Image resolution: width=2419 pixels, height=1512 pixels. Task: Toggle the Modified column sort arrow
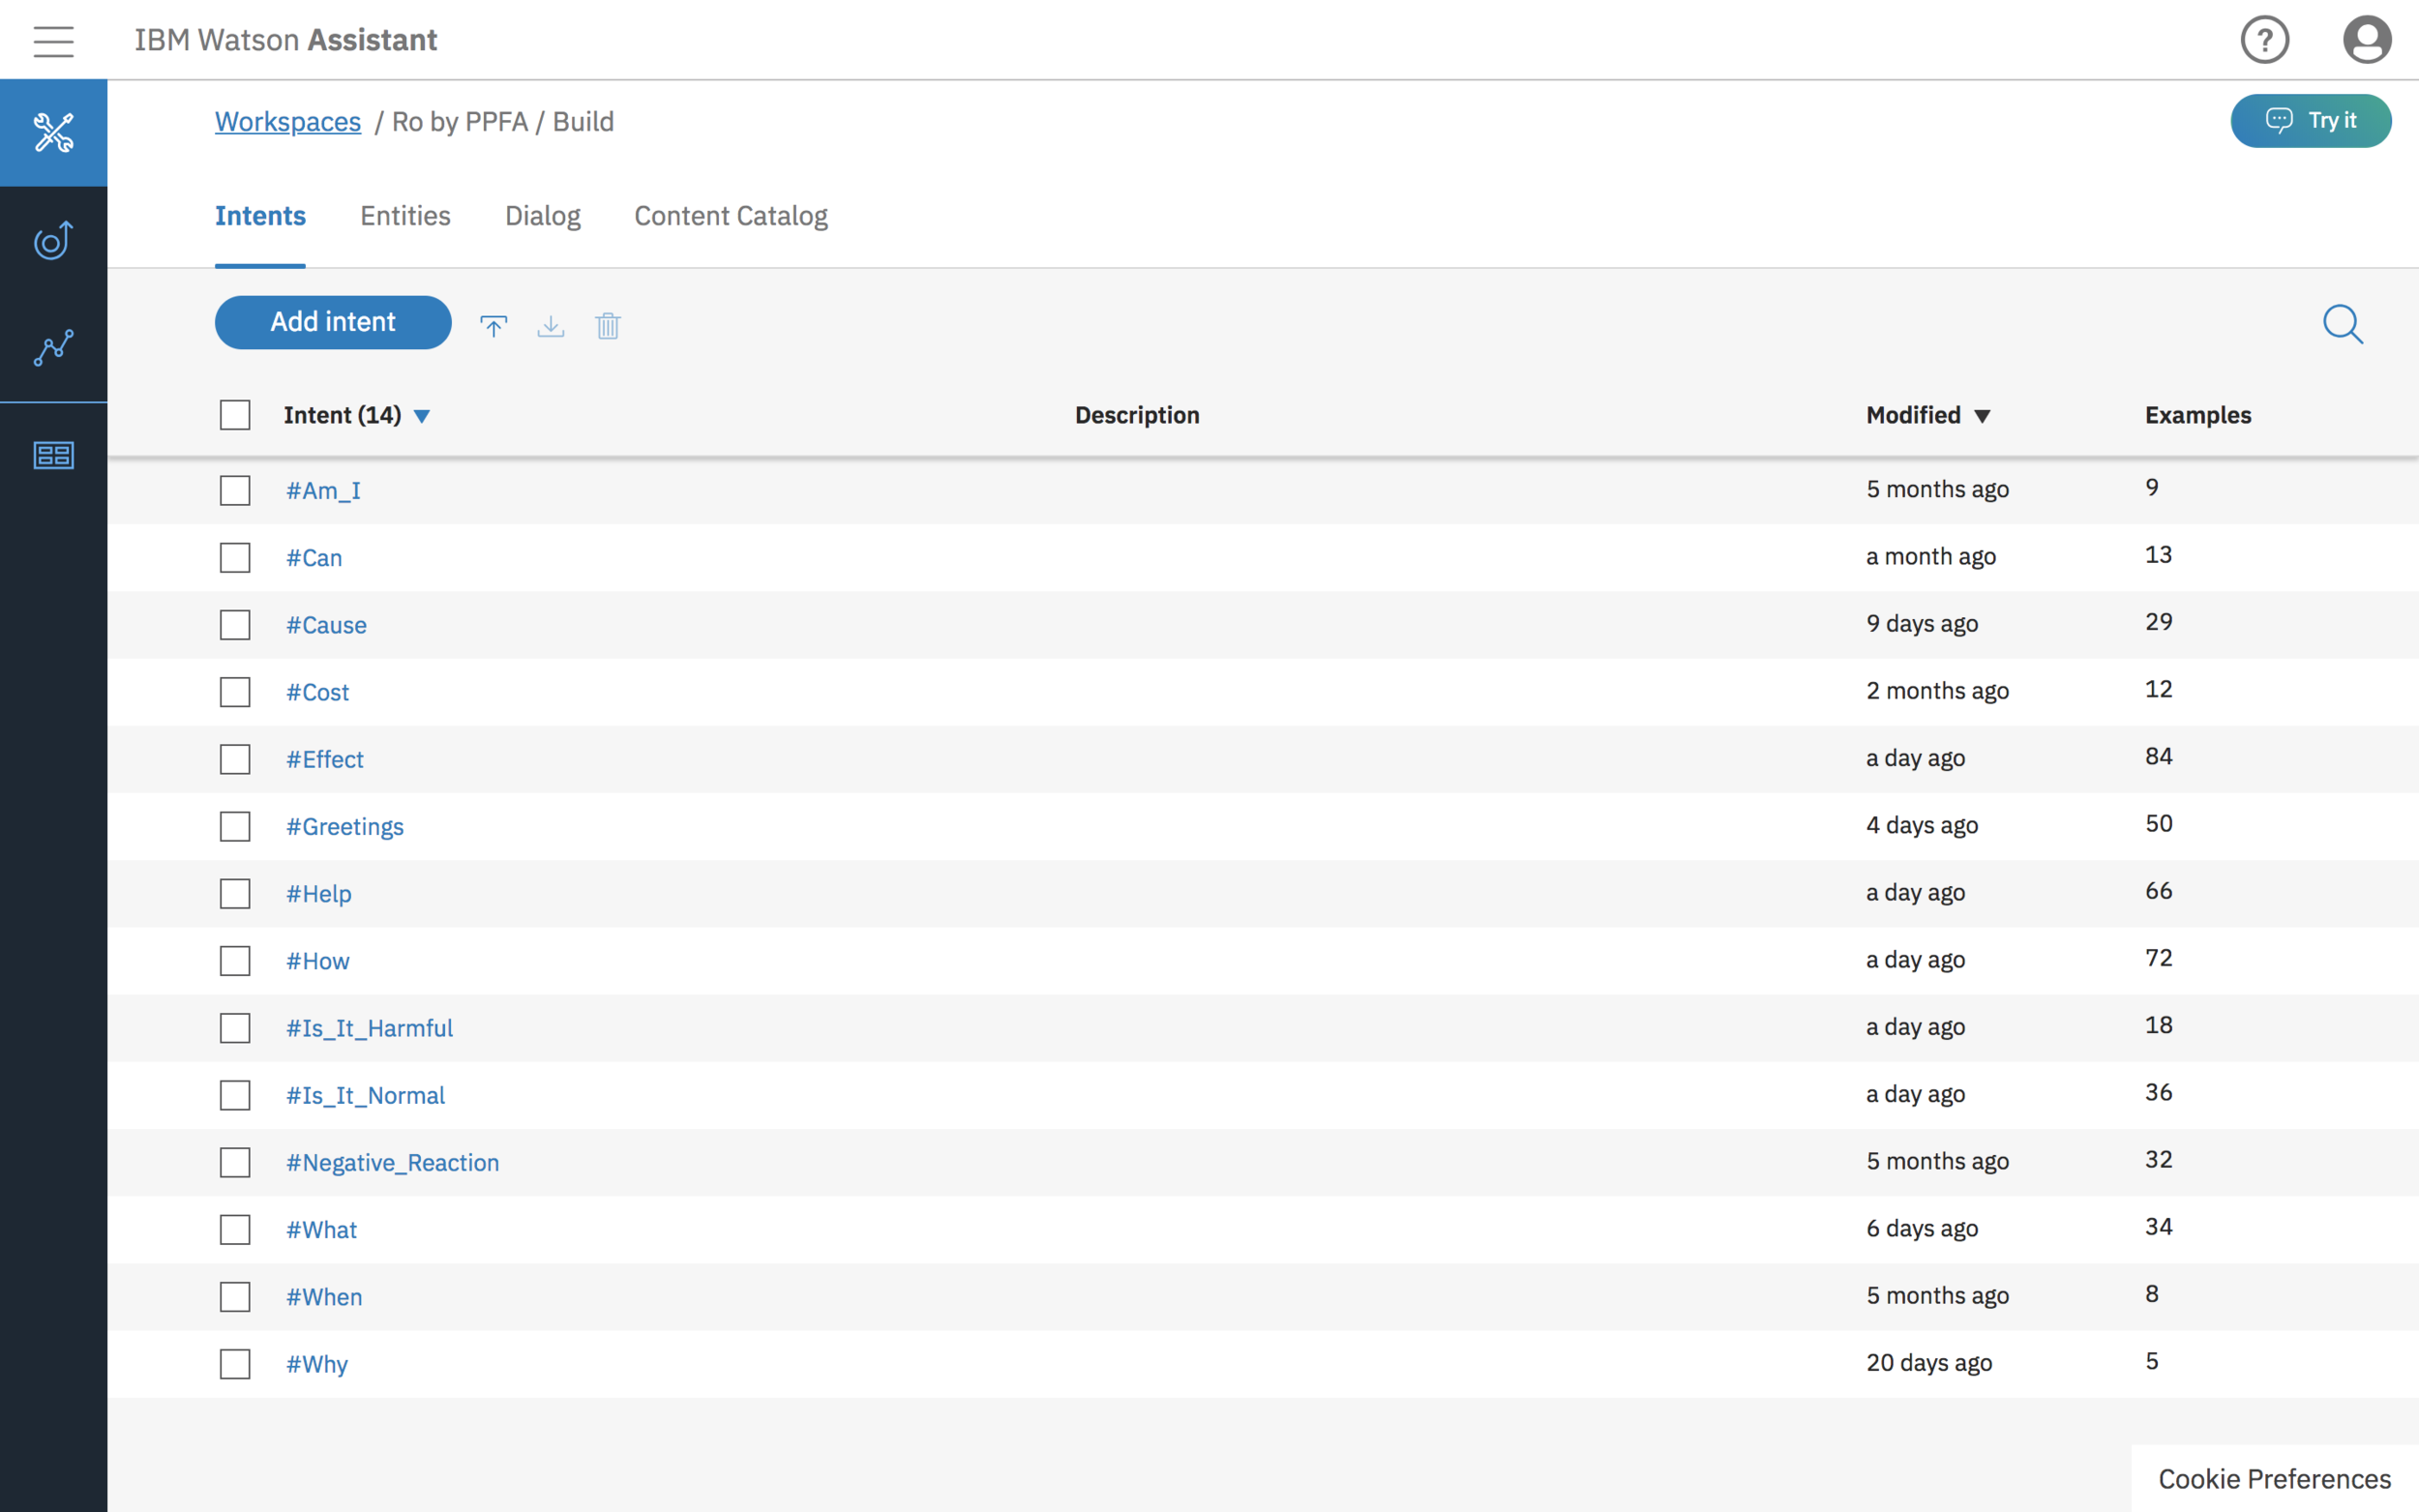pyautogui.click(x=1982, y=416)
